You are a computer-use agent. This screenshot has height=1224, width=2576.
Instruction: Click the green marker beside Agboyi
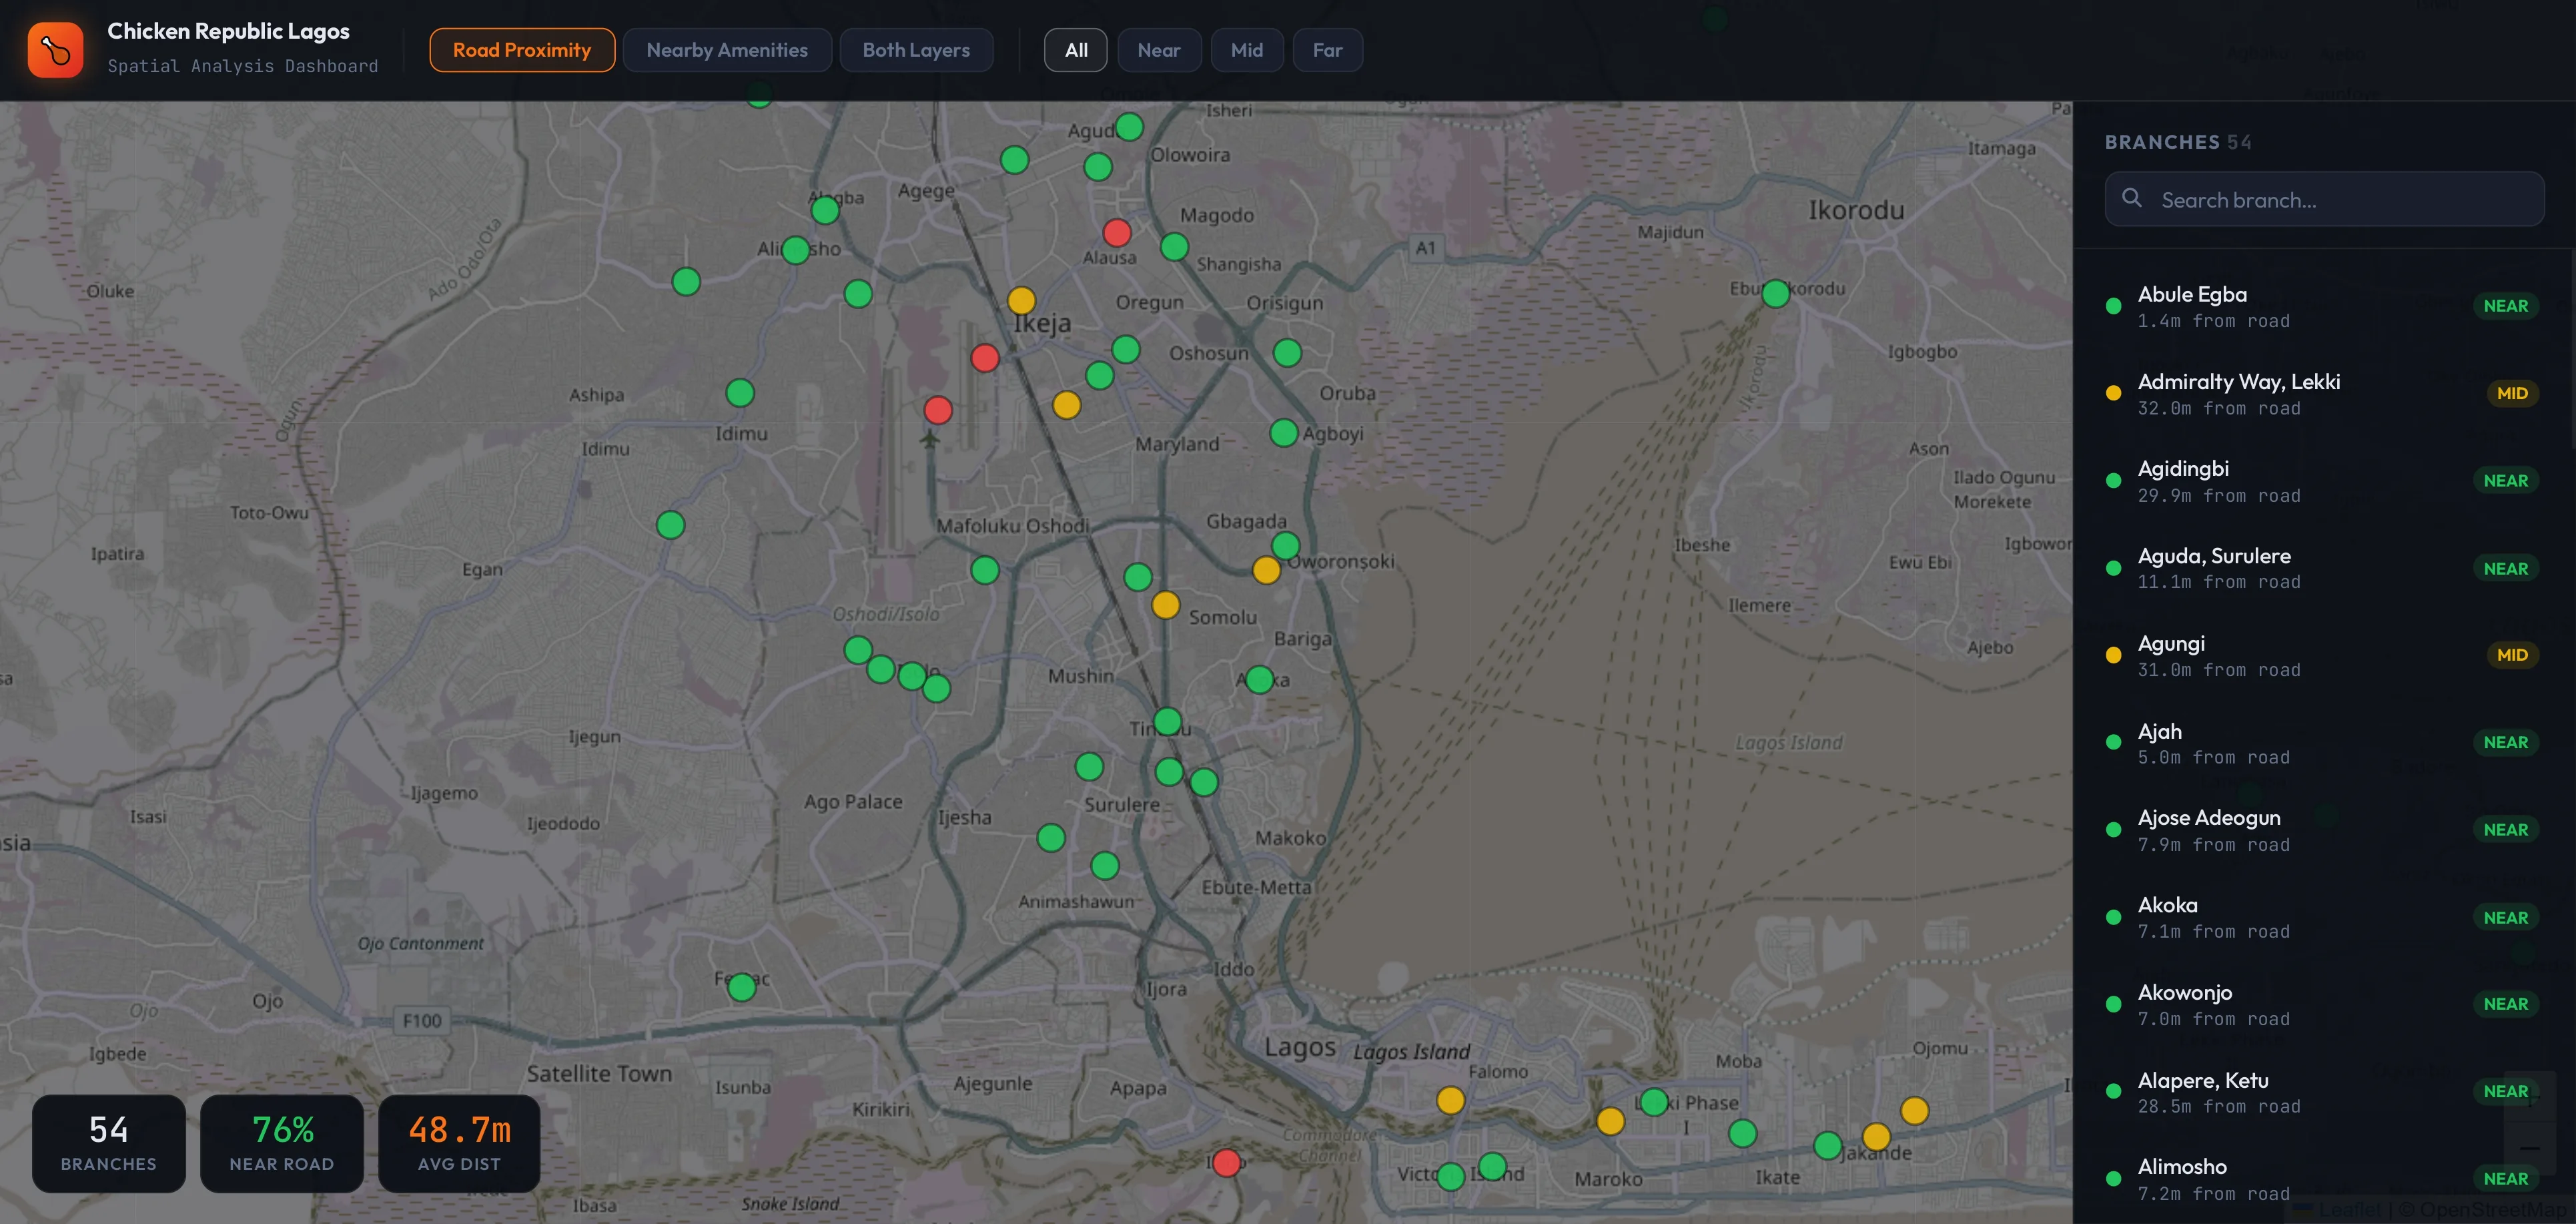(1284, 433)
